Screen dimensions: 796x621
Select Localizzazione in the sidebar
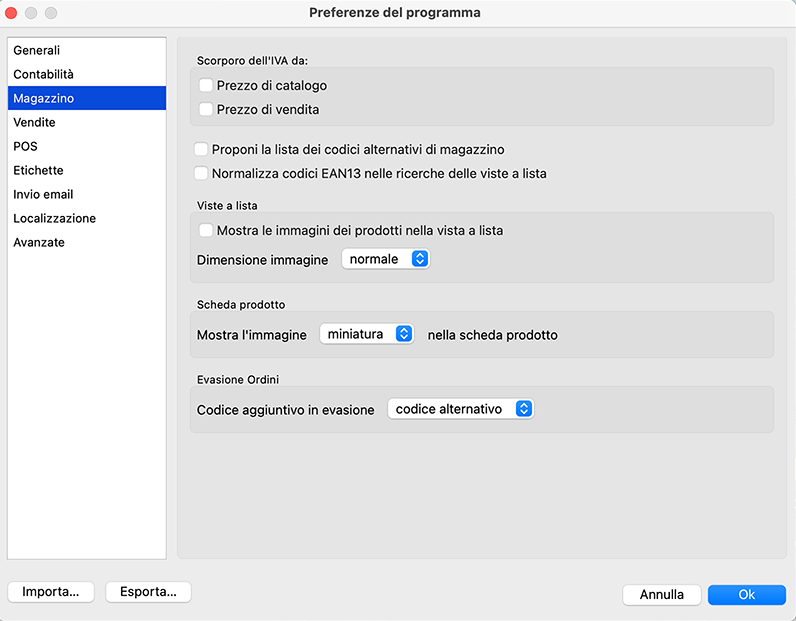(54, 218)
